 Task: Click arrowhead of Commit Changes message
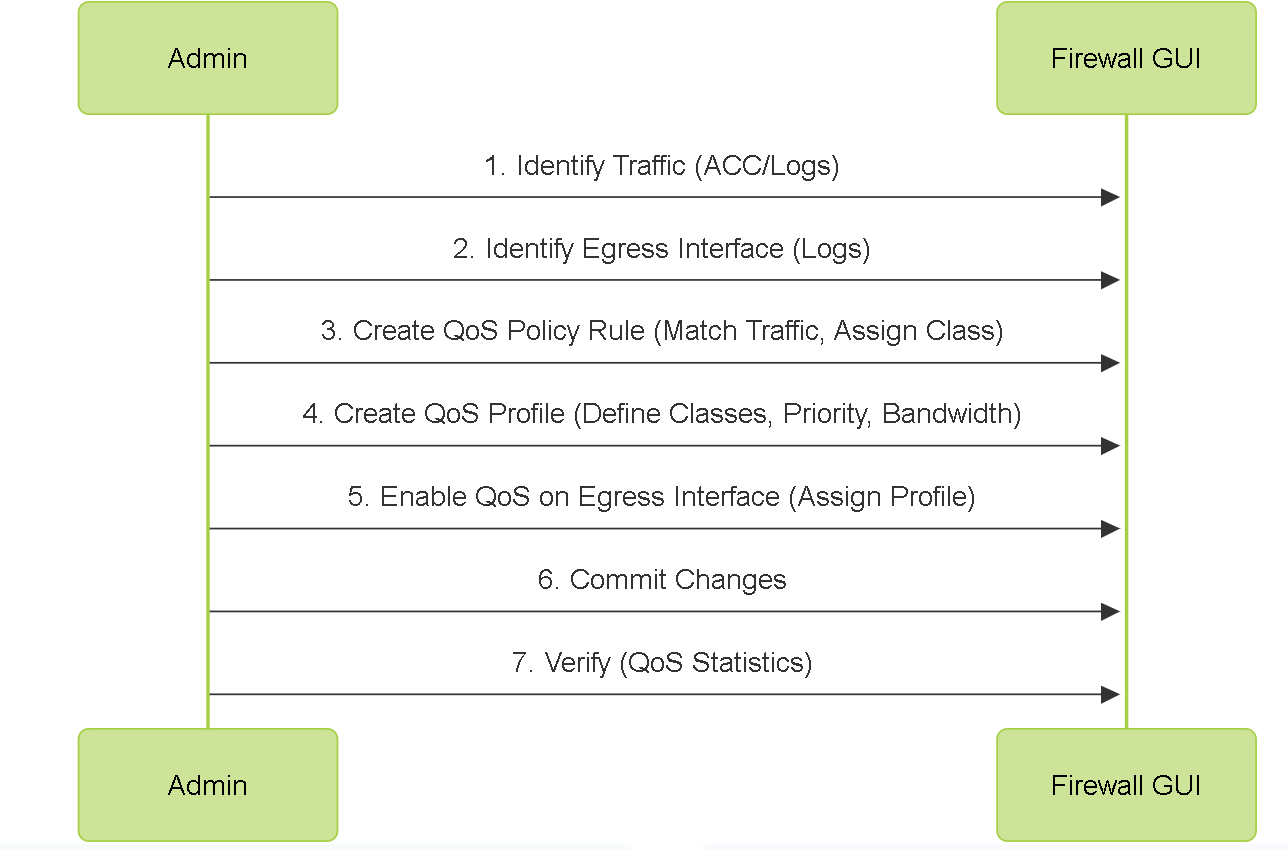pos(1110,612)
